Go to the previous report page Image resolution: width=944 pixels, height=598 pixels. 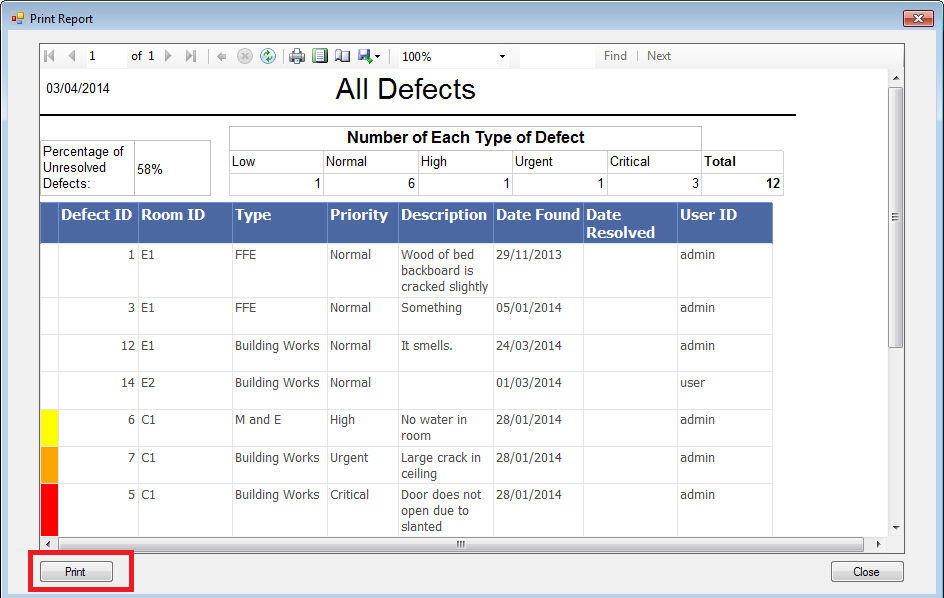(72, 56)
